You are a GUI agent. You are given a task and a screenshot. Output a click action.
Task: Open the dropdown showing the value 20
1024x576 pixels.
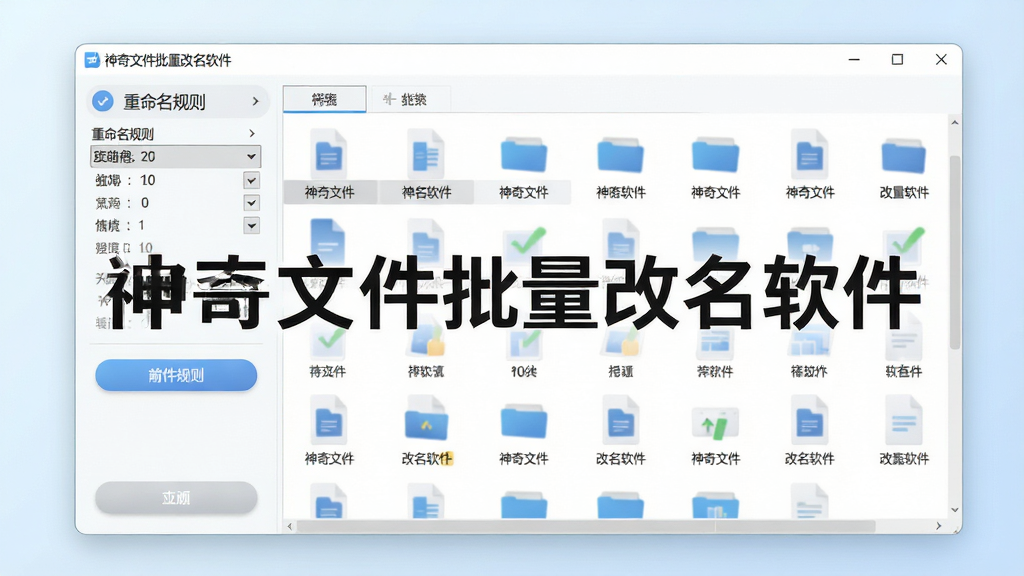pos(175,157)
